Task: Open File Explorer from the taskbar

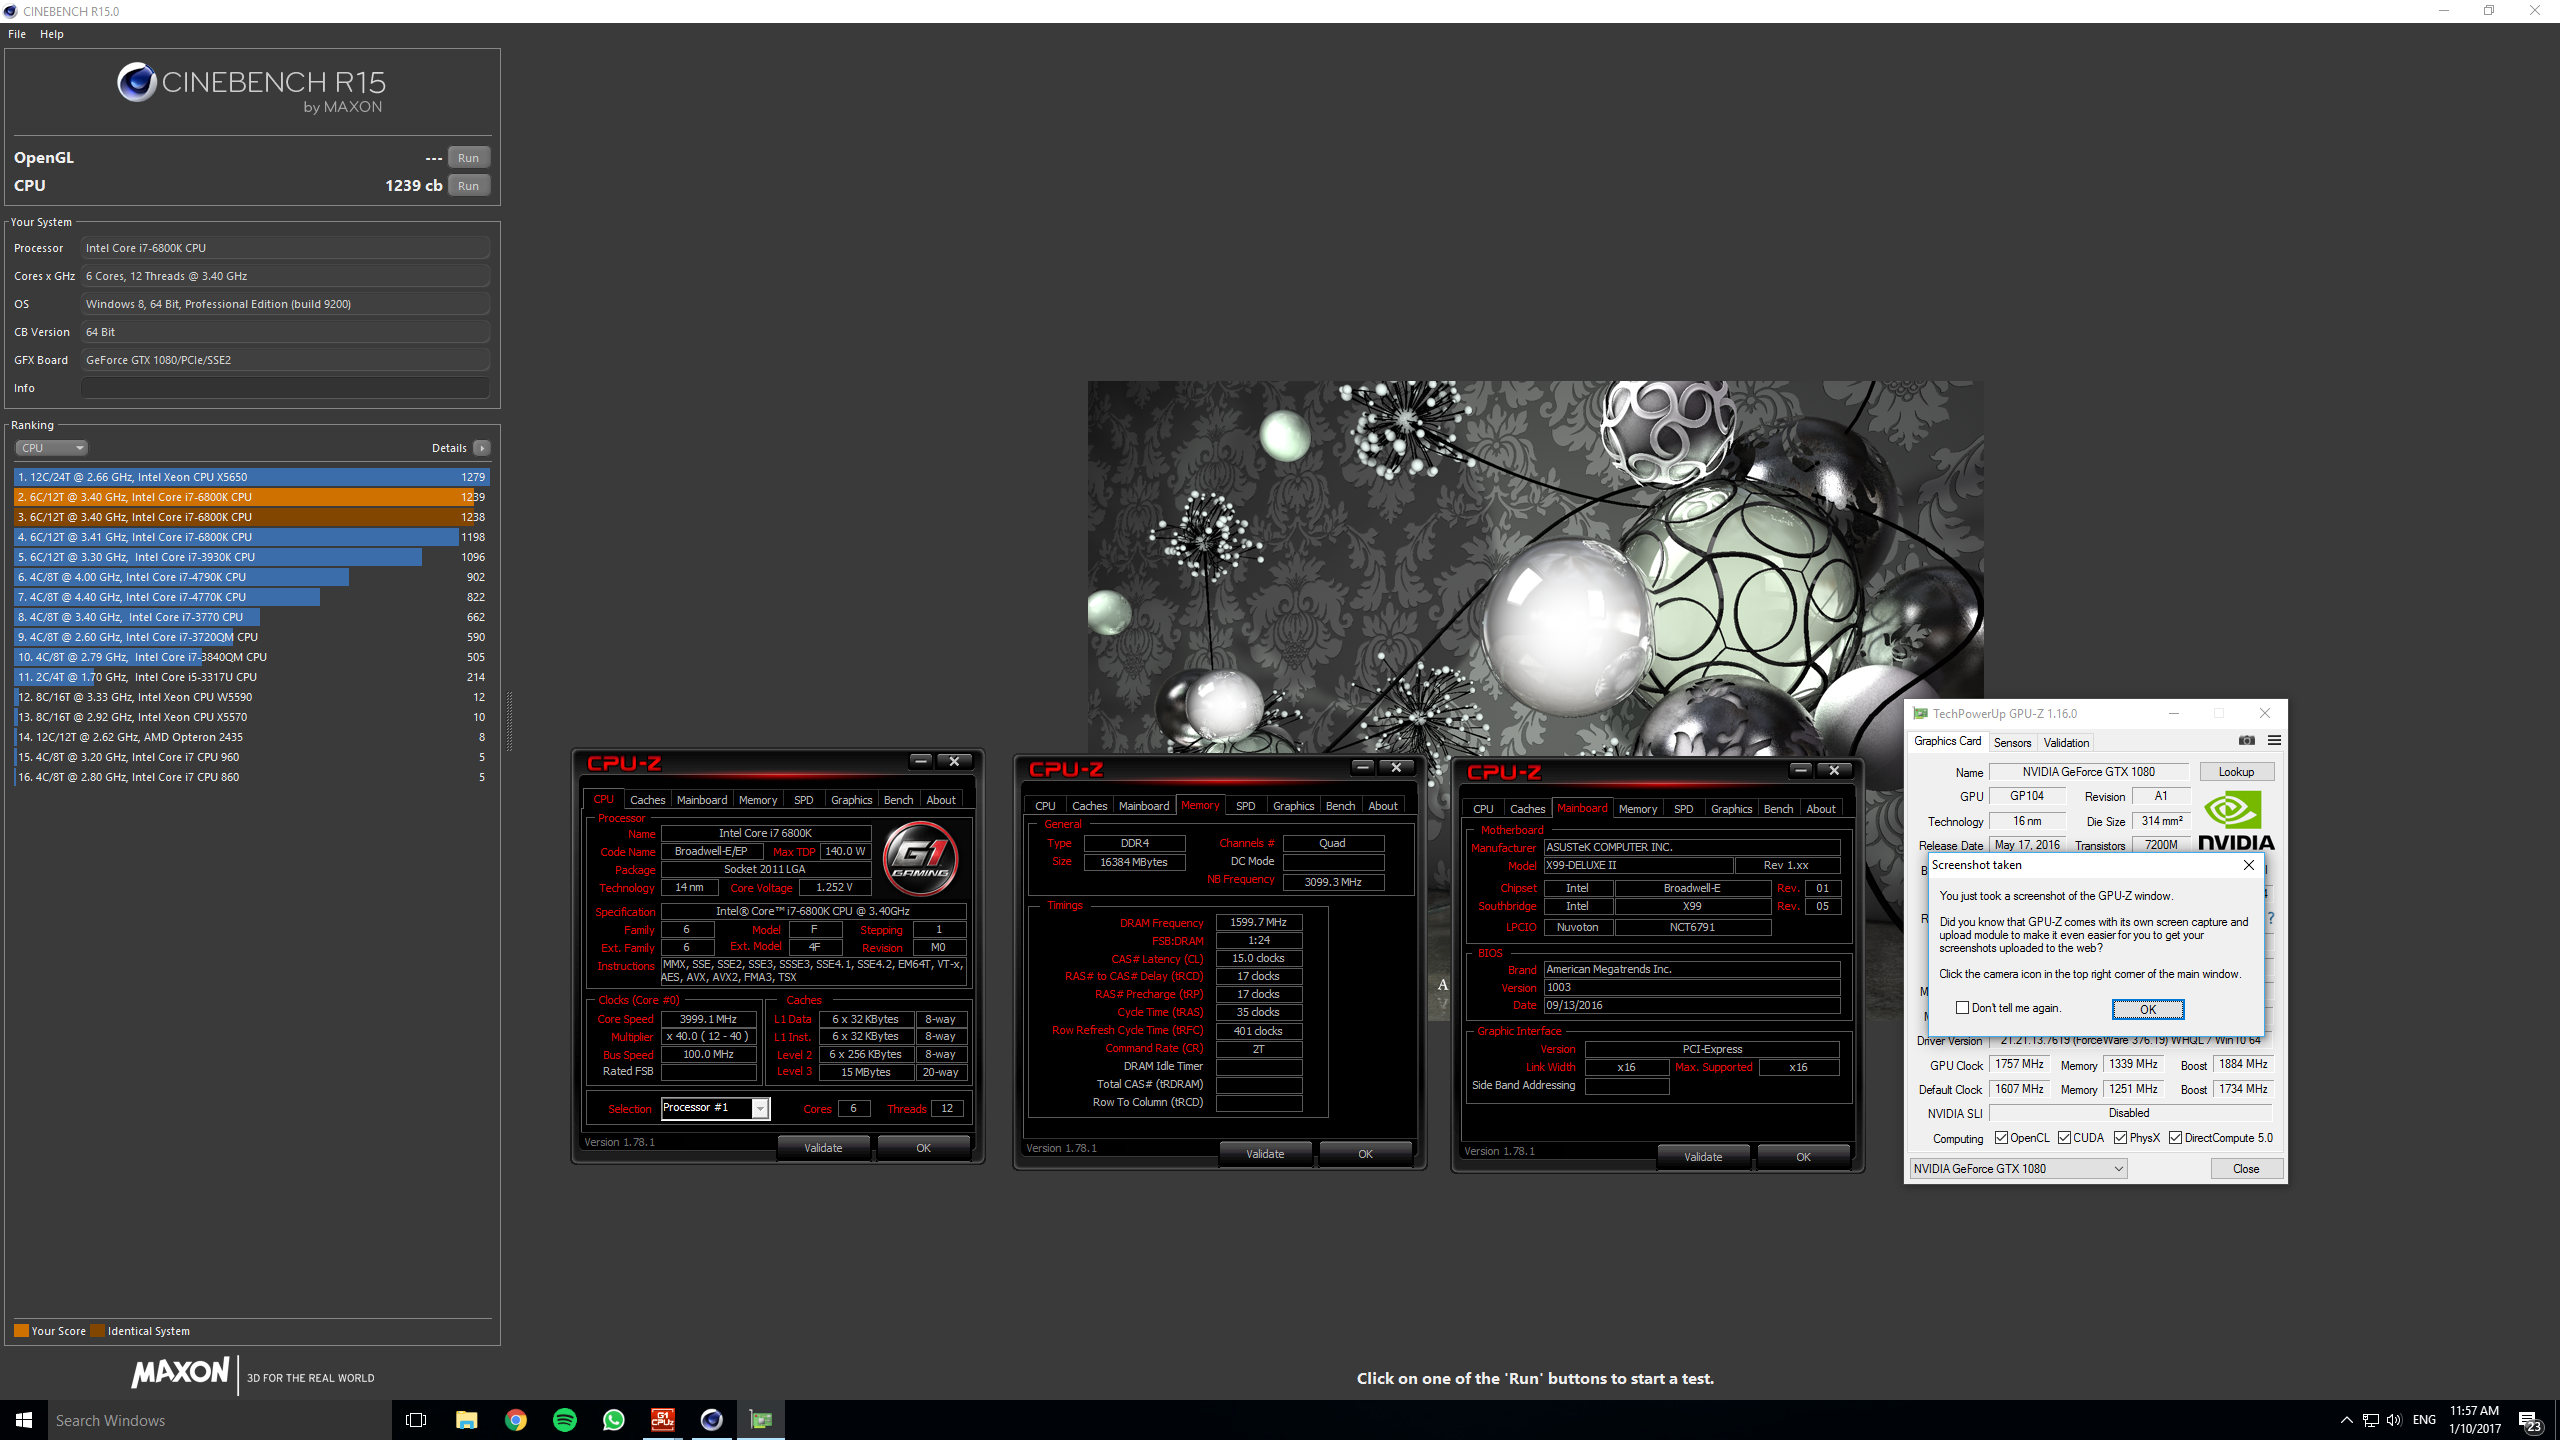Action: pos(466,1420)
